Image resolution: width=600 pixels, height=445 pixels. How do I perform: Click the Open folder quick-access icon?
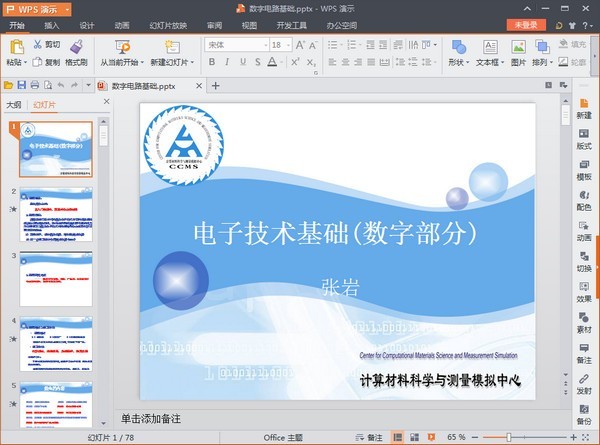(x=8, y=85)
